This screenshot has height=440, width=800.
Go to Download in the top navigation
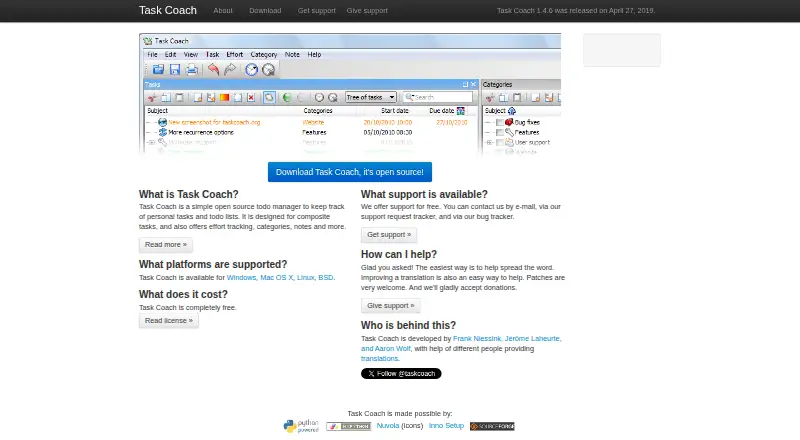[x=265, y=10]
